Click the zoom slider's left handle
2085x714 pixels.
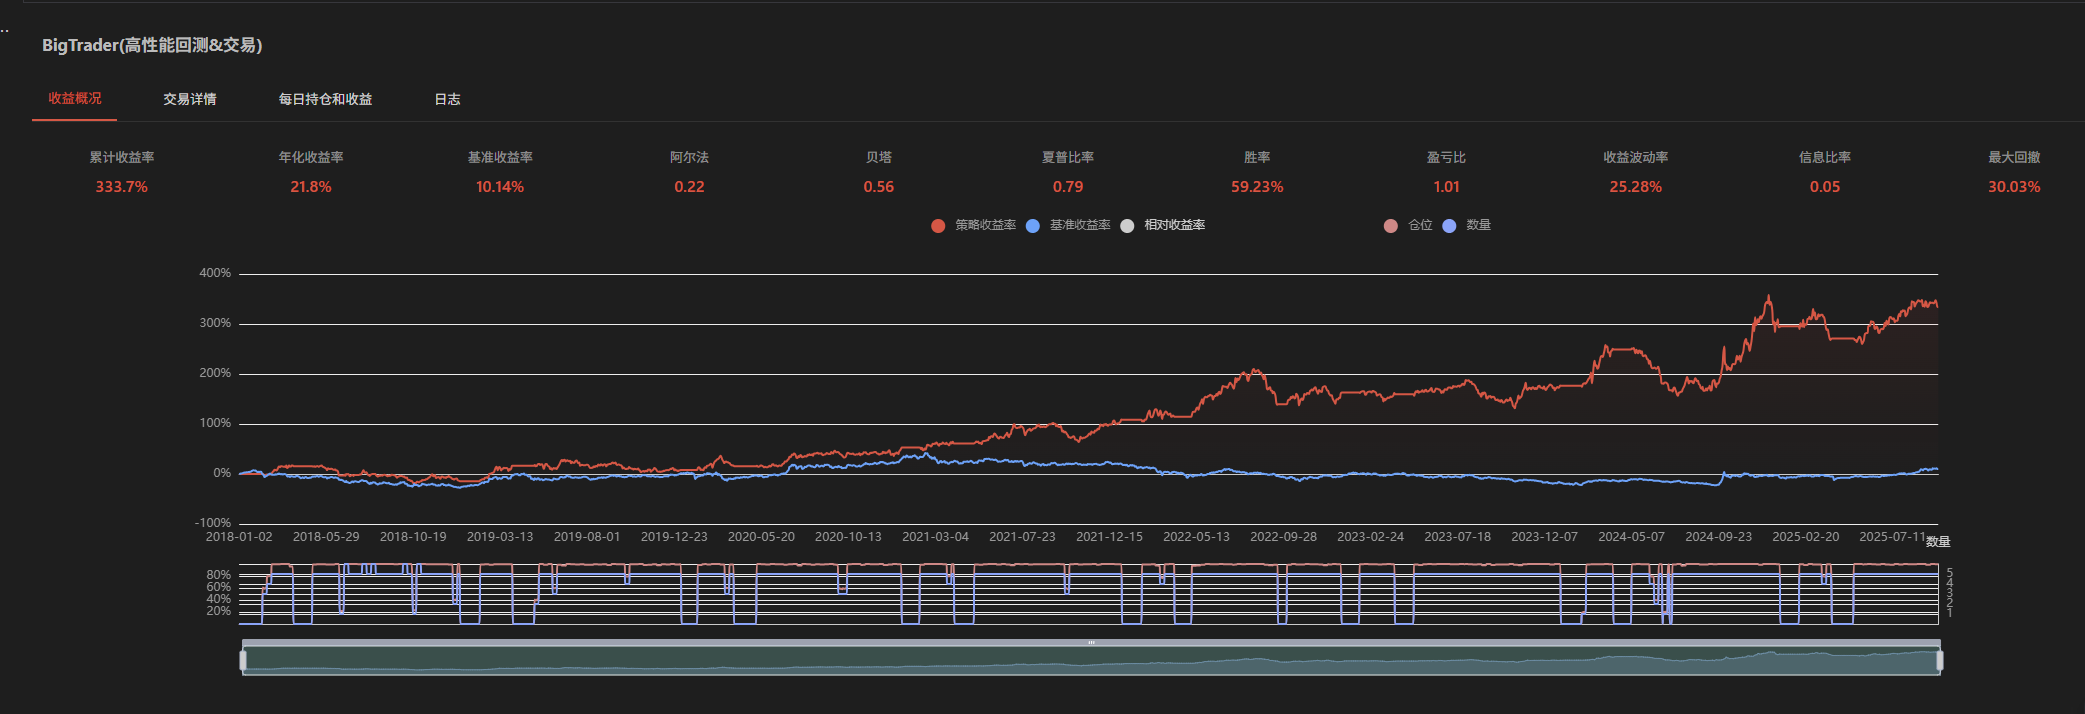pos(243,660)
